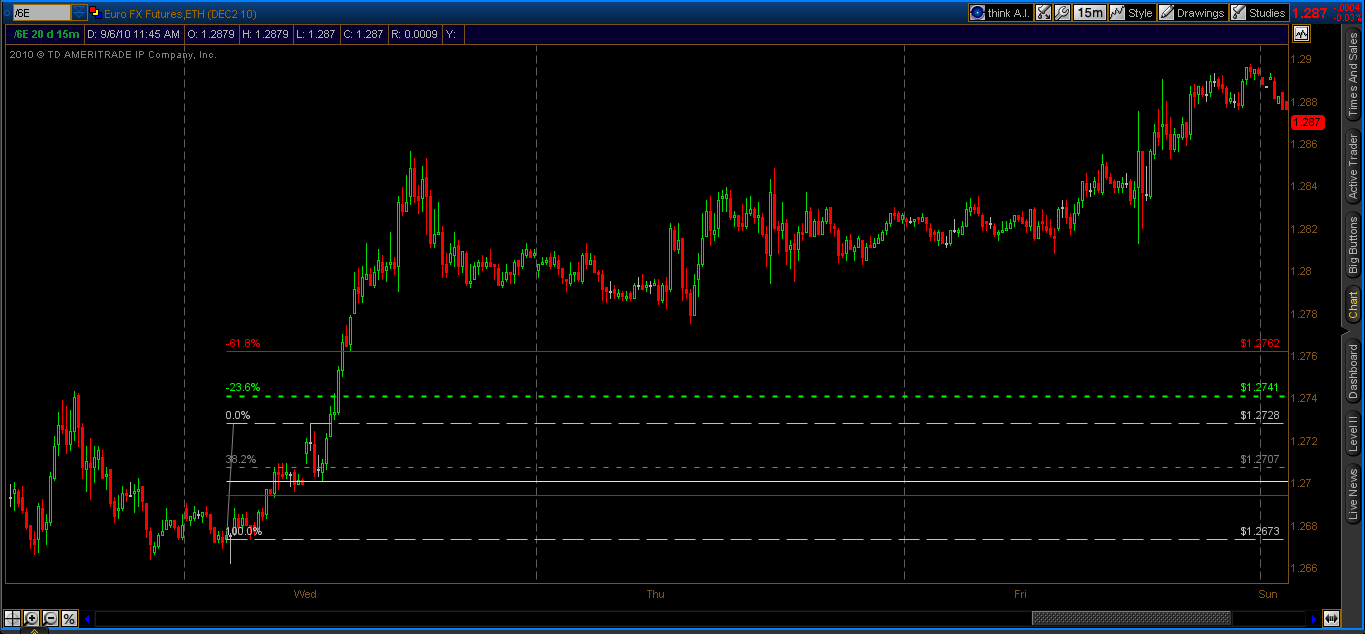Click the -0.03% percent change value
Viewport: 1365px width, 634px height.
[x=1346, y=18]
